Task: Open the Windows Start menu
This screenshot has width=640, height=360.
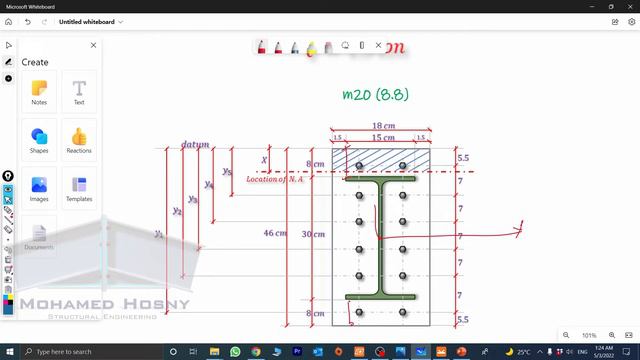Action: 9,351
